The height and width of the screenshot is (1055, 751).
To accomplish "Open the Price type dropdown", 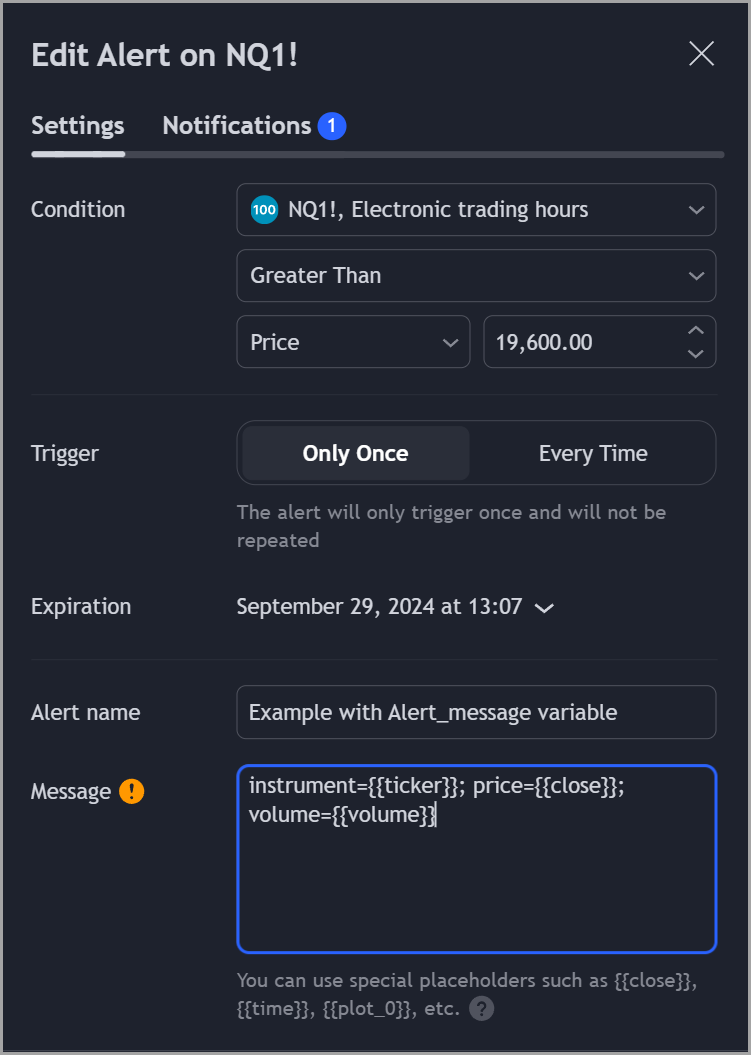I will click(355, 341).
